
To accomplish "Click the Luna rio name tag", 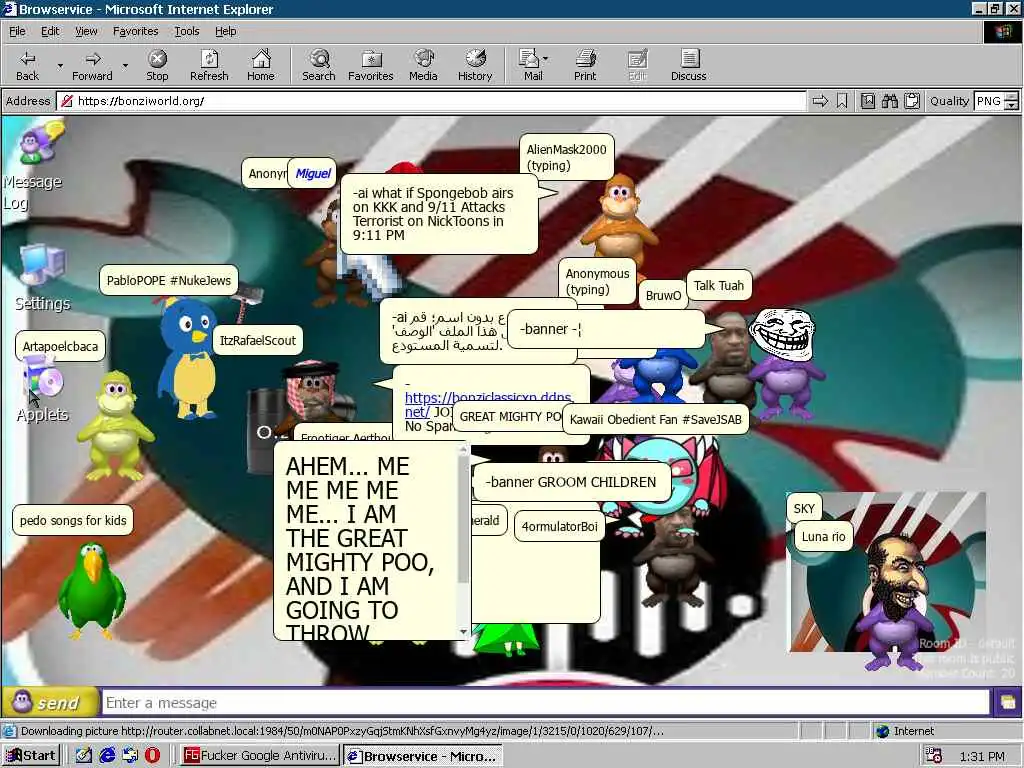I will point(823,537).
